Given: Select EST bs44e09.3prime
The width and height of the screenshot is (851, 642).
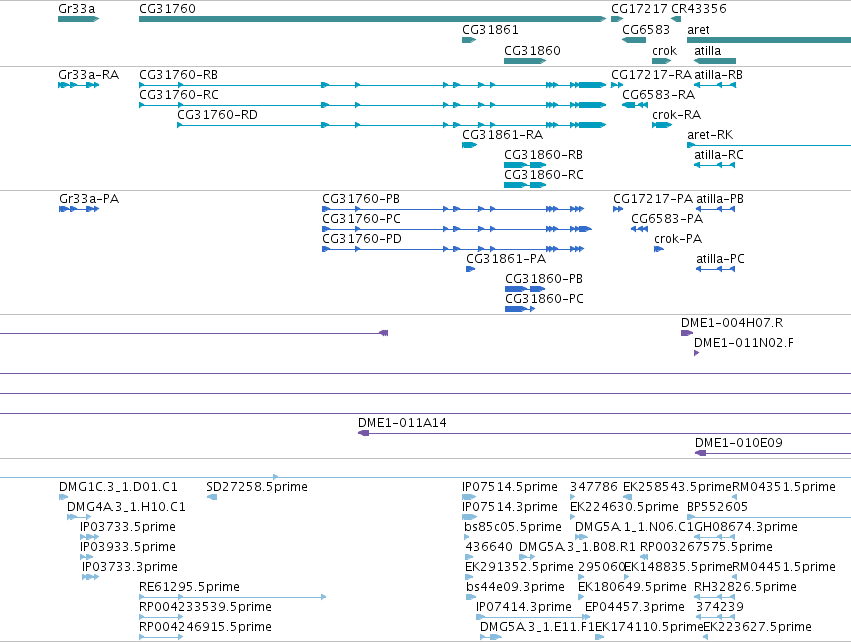Looking at the screenshot, I should click(515, 587).
